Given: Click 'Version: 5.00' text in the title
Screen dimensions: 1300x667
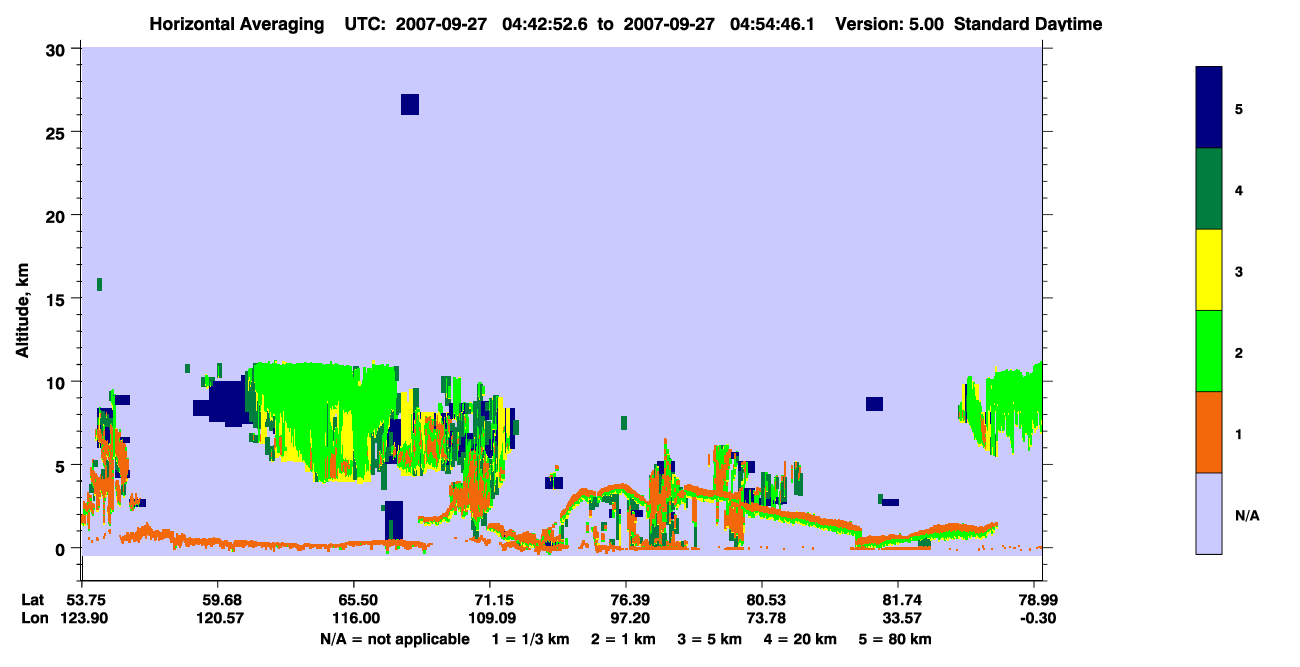Looking at the screenshot, I should tap(889, 24).
